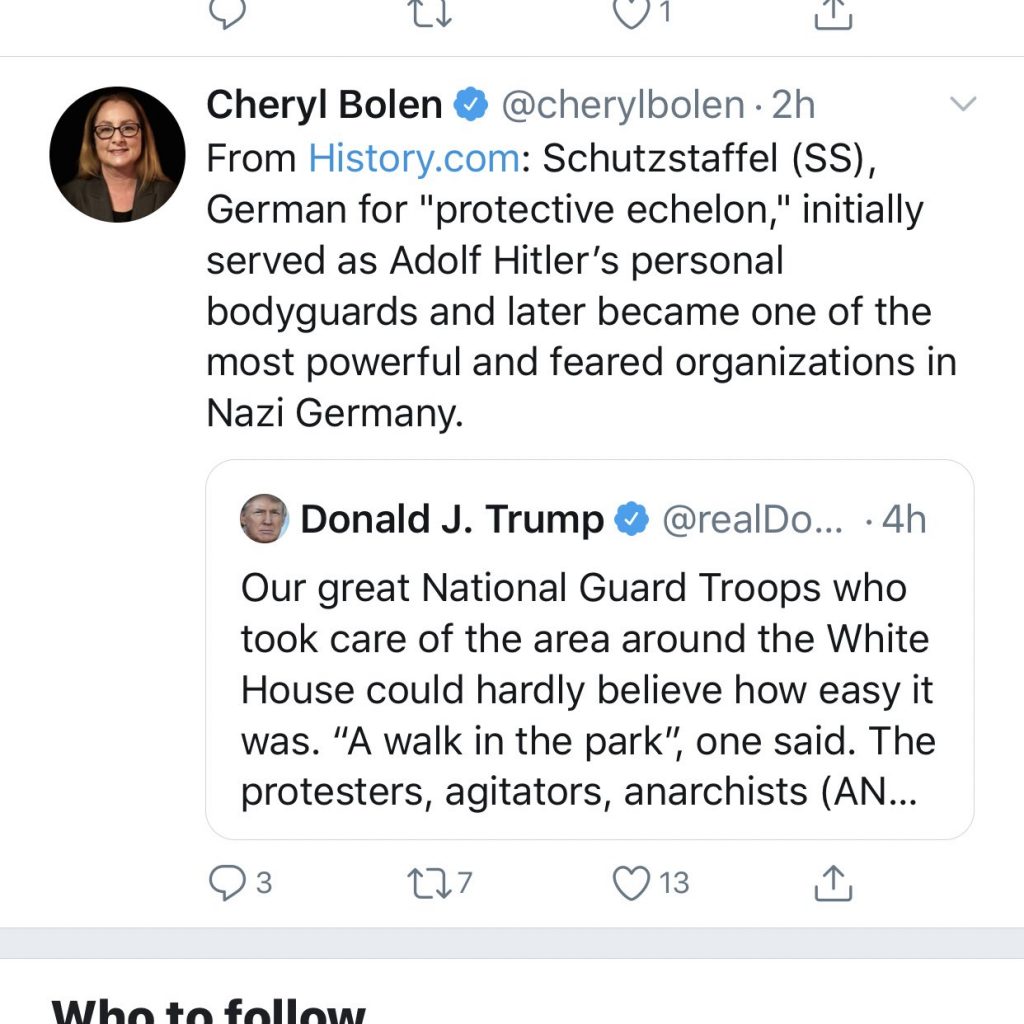Open the History.com link
Viewport: 1024px width, 1024px height.
point(414,157)
